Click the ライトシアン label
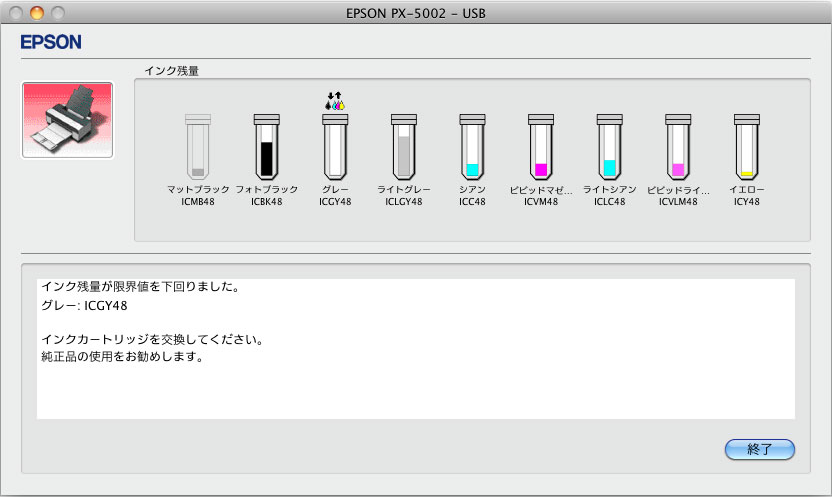Viewport: 832px width, 497px height. [x=610, y=189]
